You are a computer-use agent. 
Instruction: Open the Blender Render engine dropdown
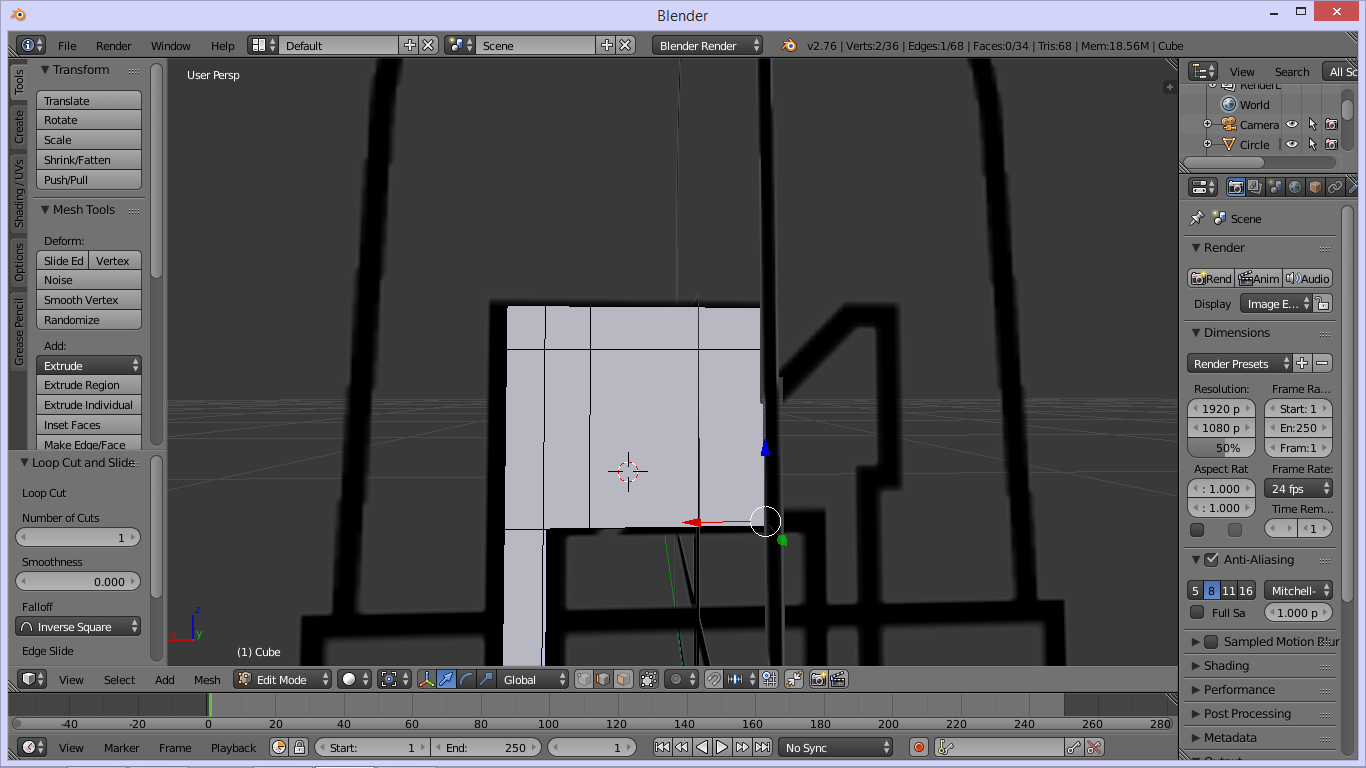point(707,45)
